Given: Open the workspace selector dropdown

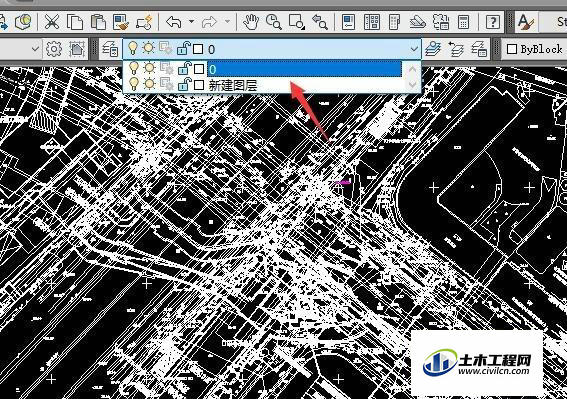Looking at the screenshot, I should [x=35, y=48].
